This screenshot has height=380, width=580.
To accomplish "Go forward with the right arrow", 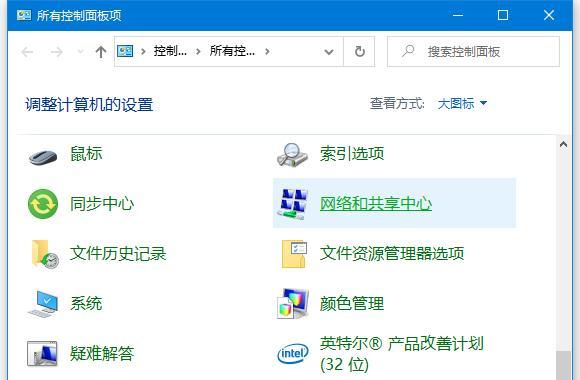I will pyautogui.click(x=57, y=52).
